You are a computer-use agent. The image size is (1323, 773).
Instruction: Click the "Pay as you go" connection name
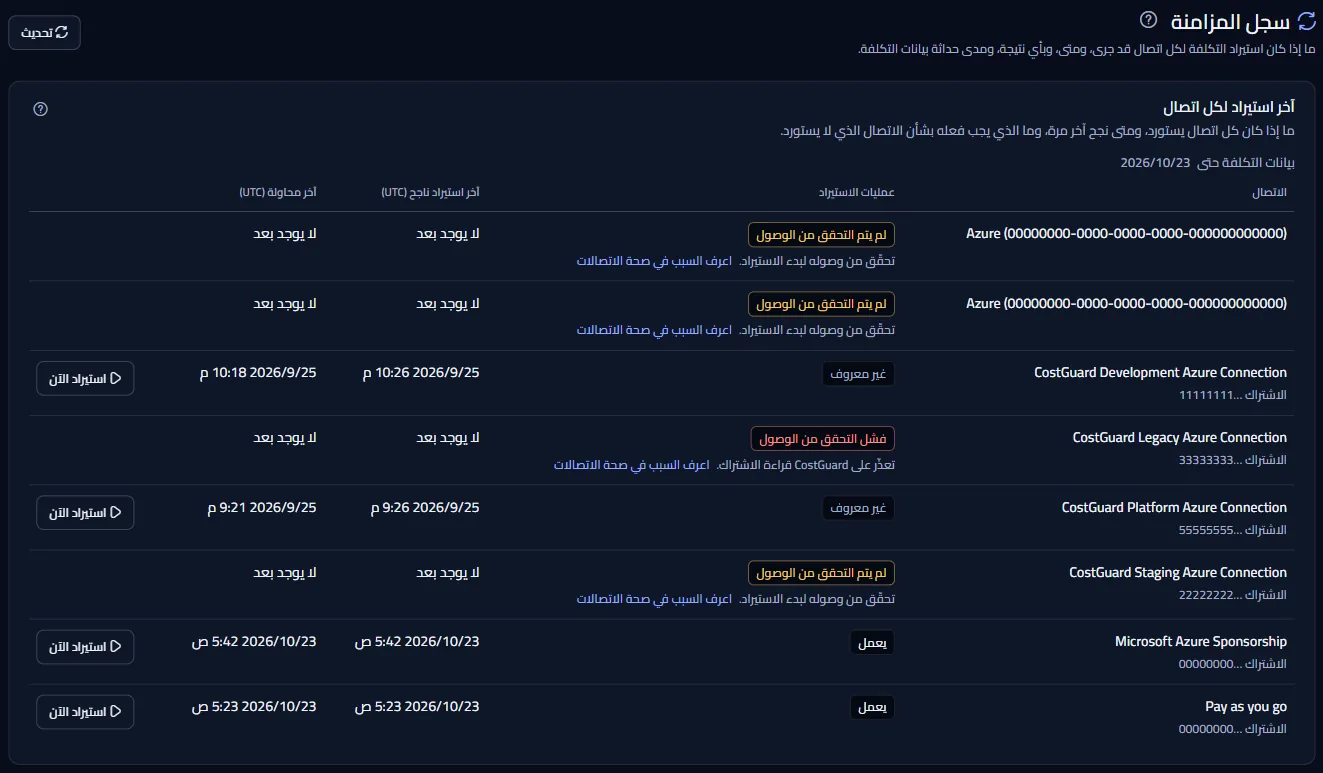[1246, 706]
